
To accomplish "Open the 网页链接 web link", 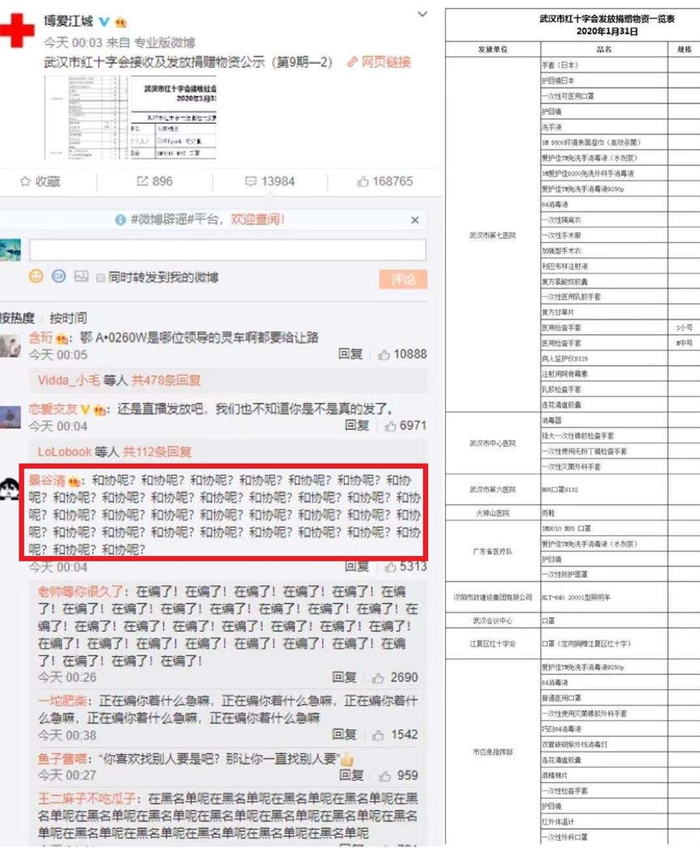I will point(379,62).
